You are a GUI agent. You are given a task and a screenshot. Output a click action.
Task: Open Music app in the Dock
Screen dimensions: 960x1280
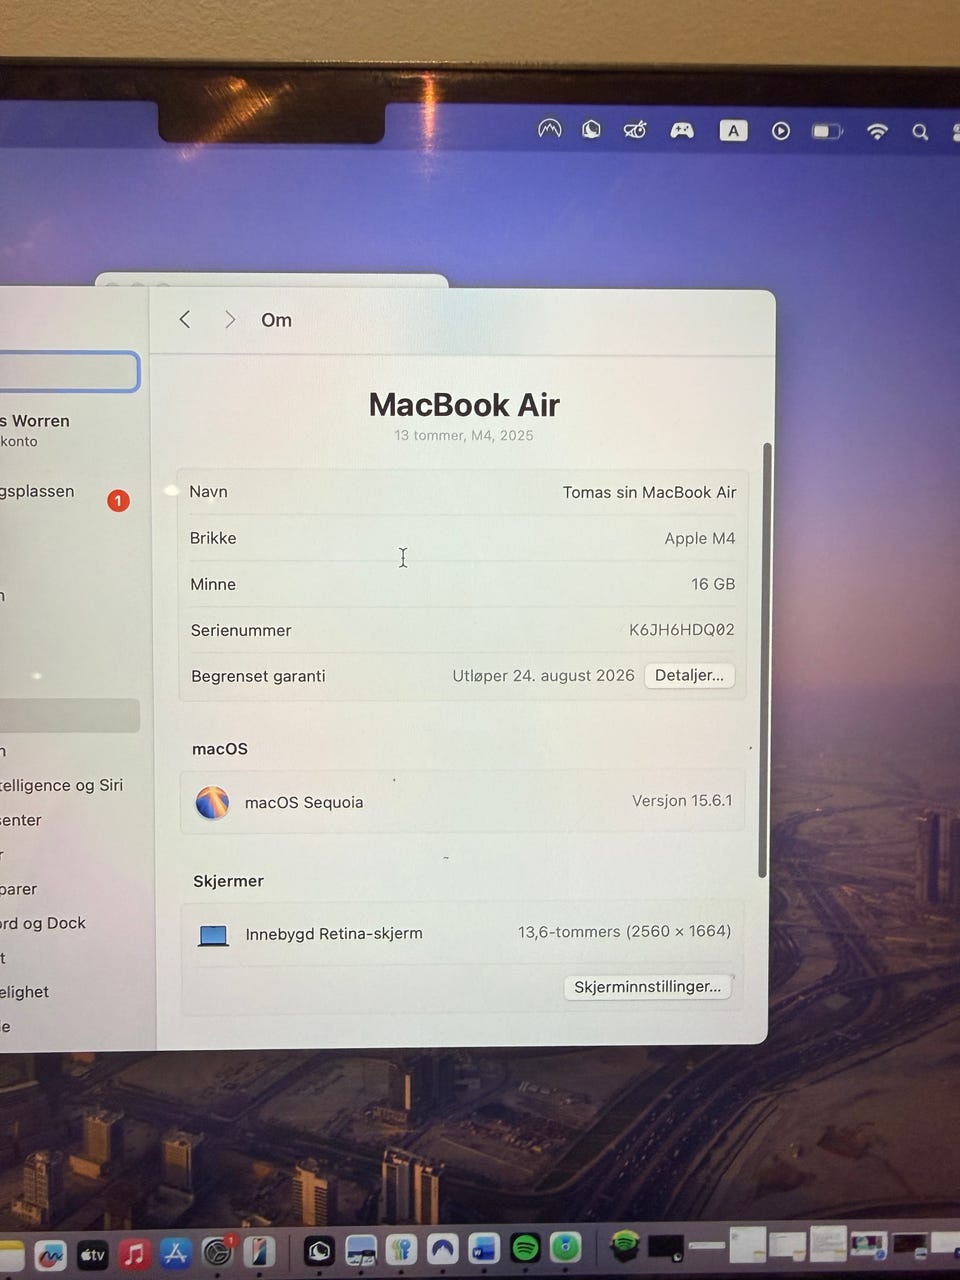[x=134, y=1253]
